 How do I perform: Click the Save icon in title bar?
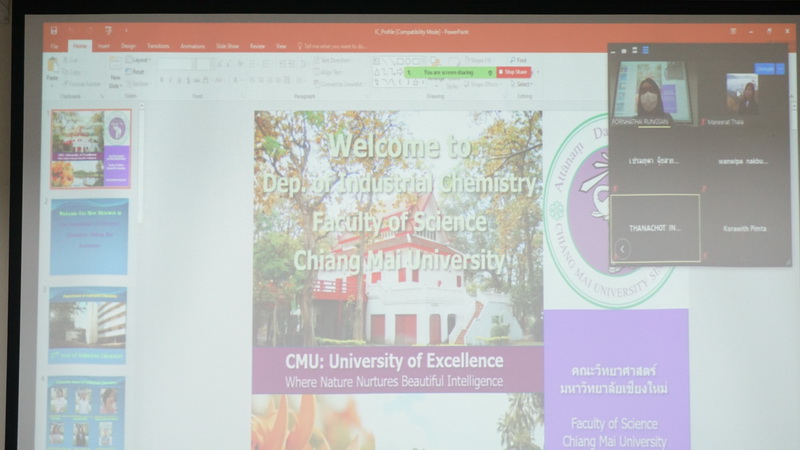click(53, 31)
